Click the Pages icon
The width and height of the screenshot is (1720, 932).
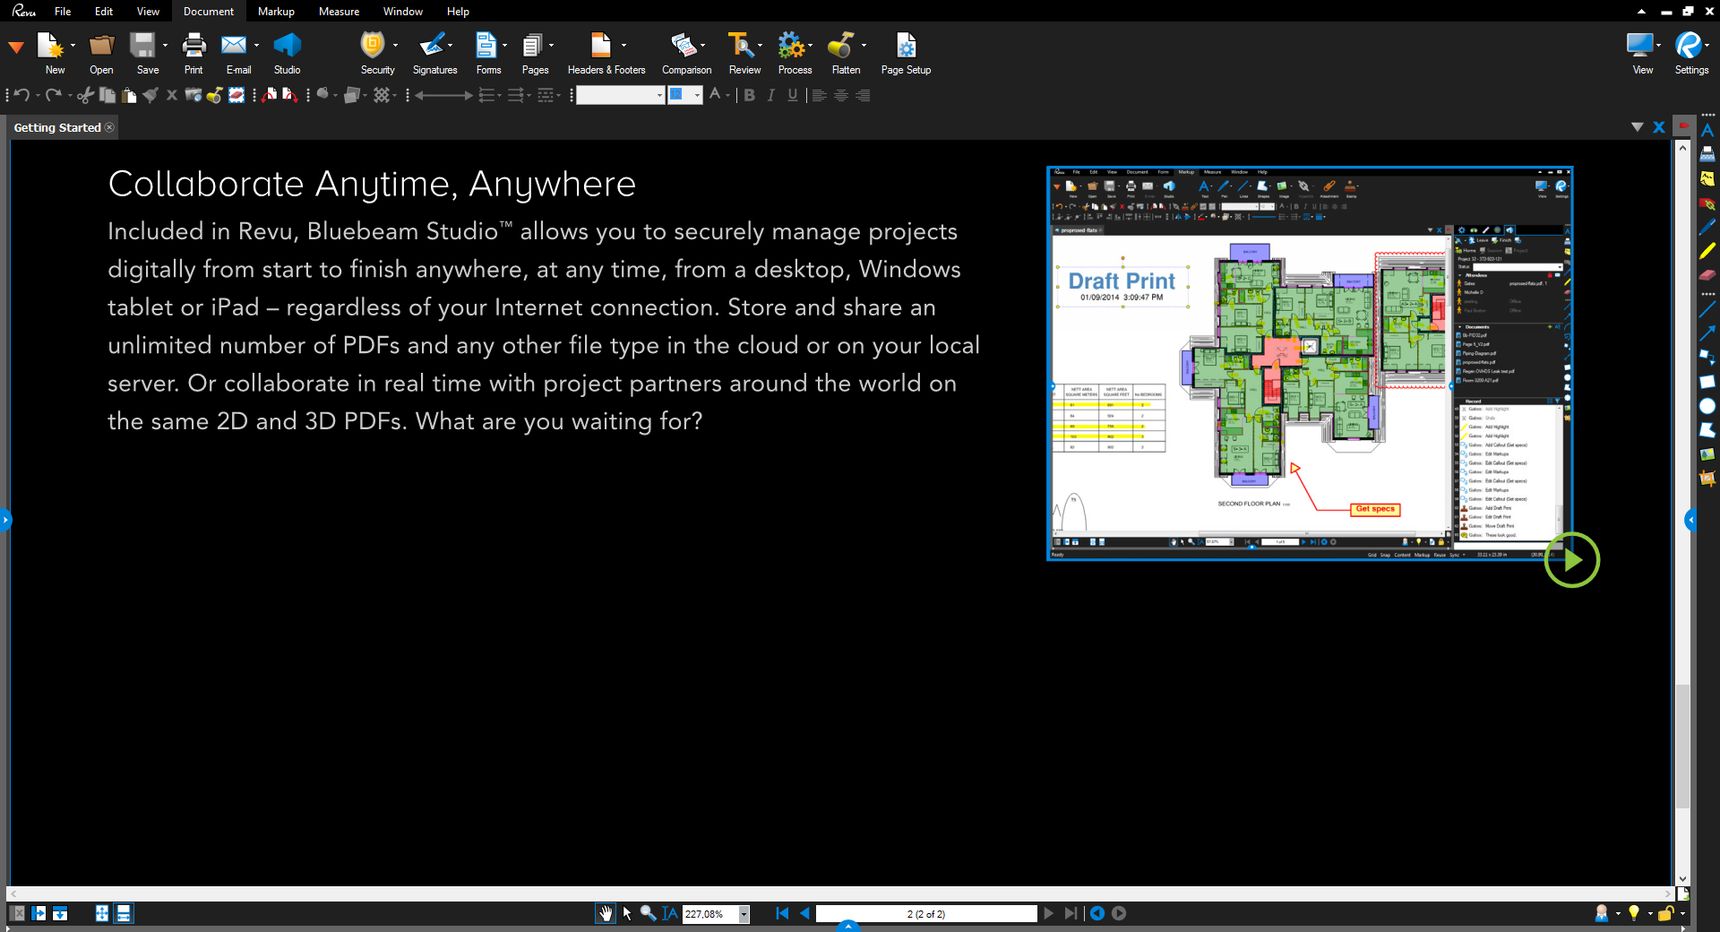[532, 46]
